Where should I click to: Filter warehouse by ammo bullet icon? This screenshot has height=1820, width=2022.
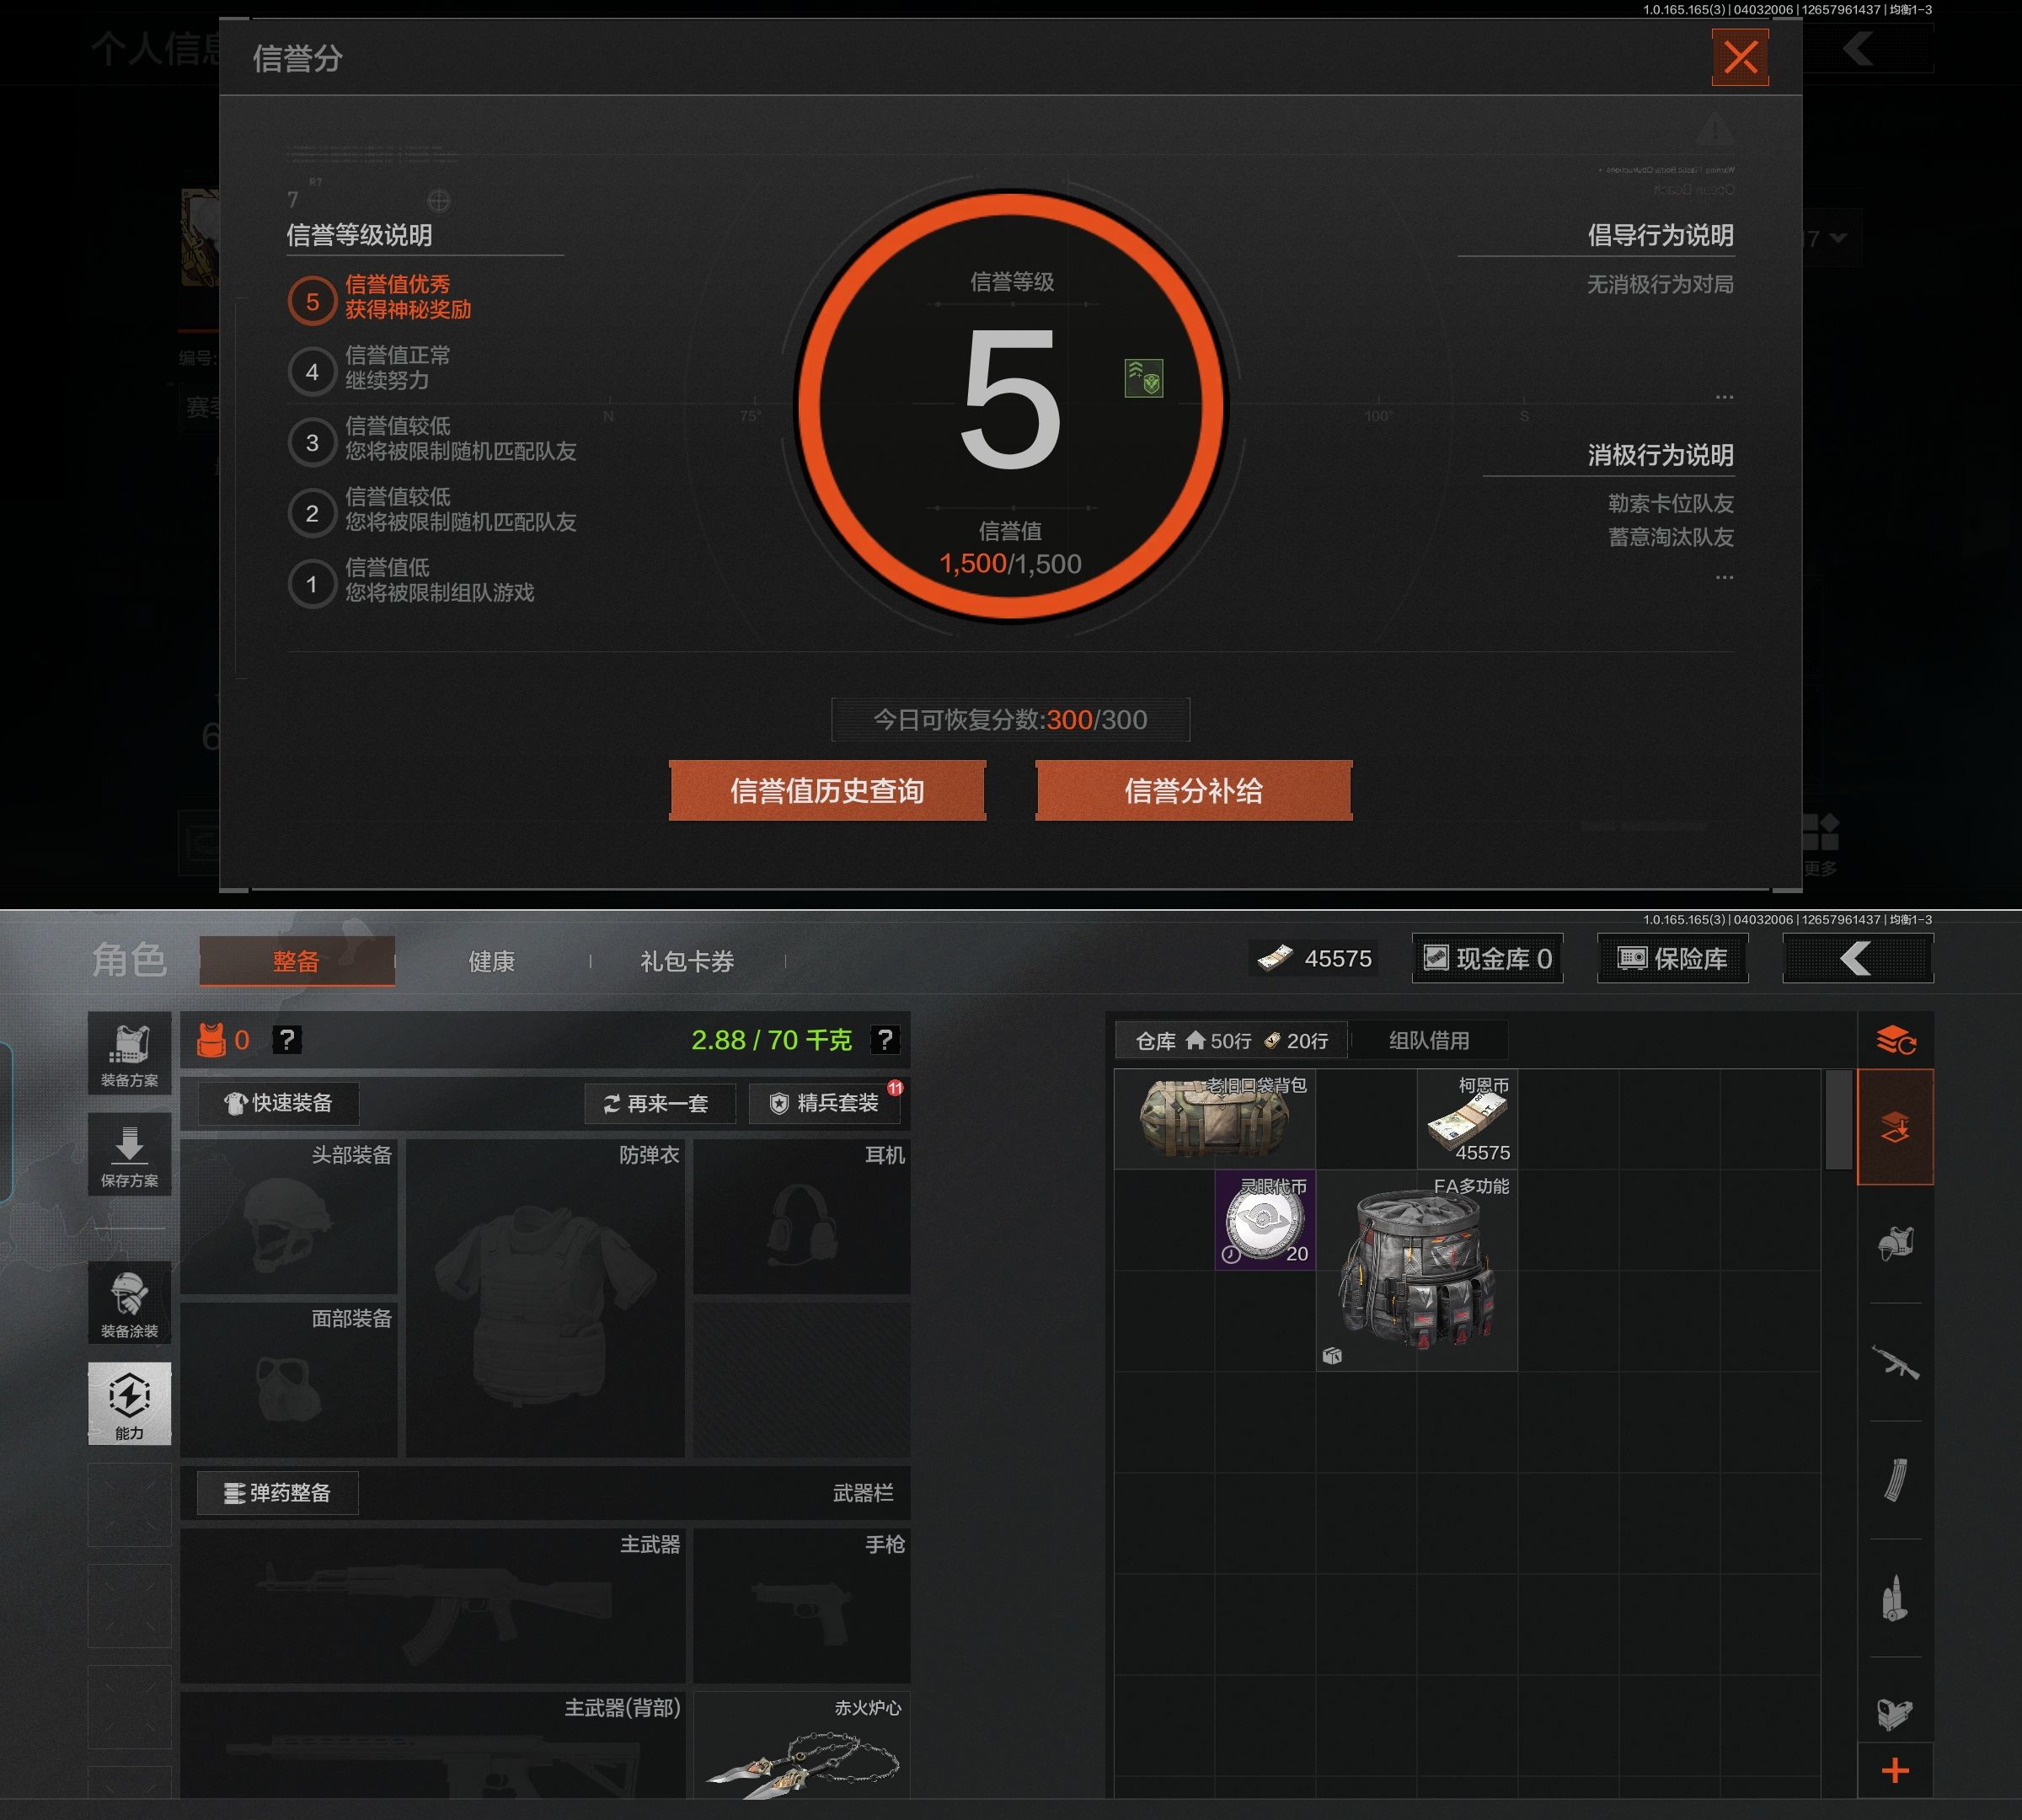(1895, 1598)
